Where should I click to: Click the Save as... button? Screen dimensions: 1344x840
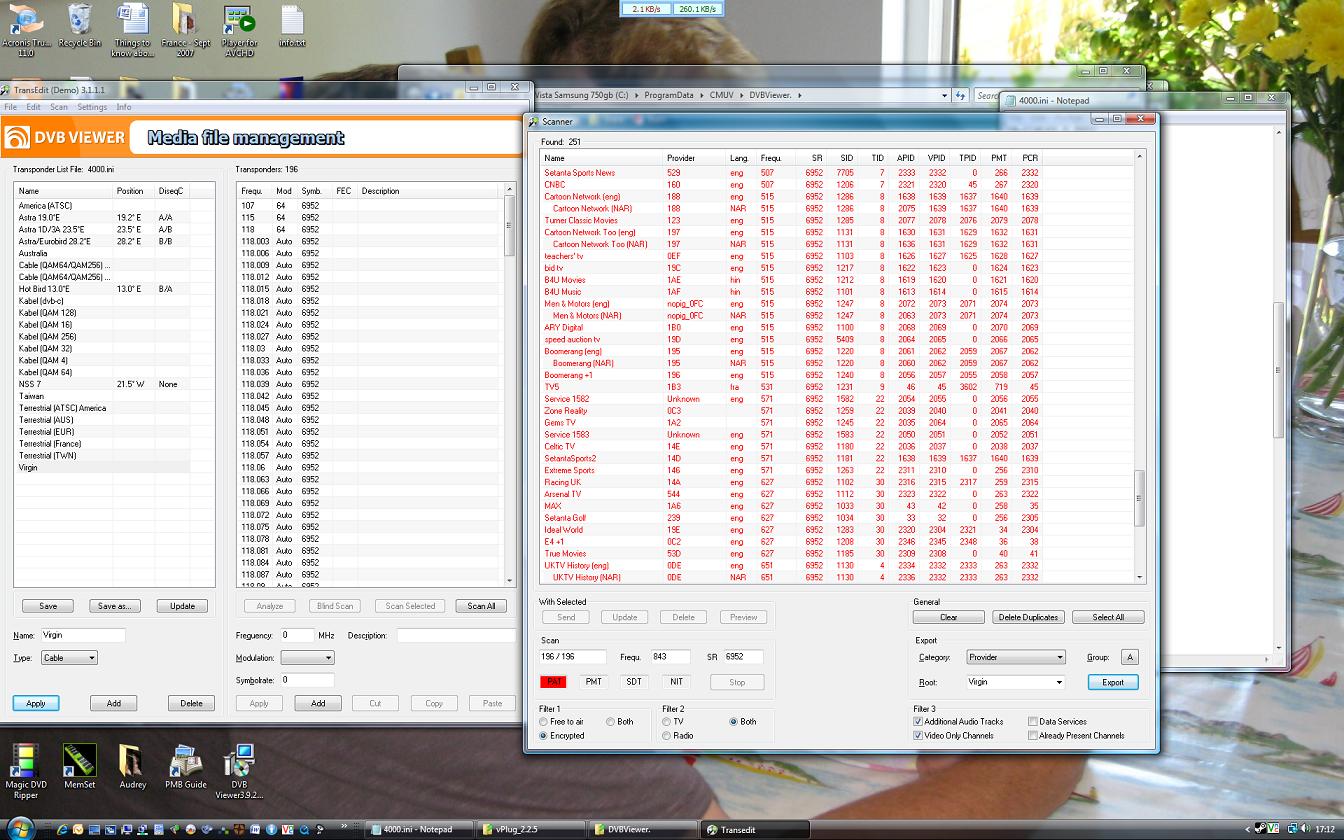(x=115, y=606)
